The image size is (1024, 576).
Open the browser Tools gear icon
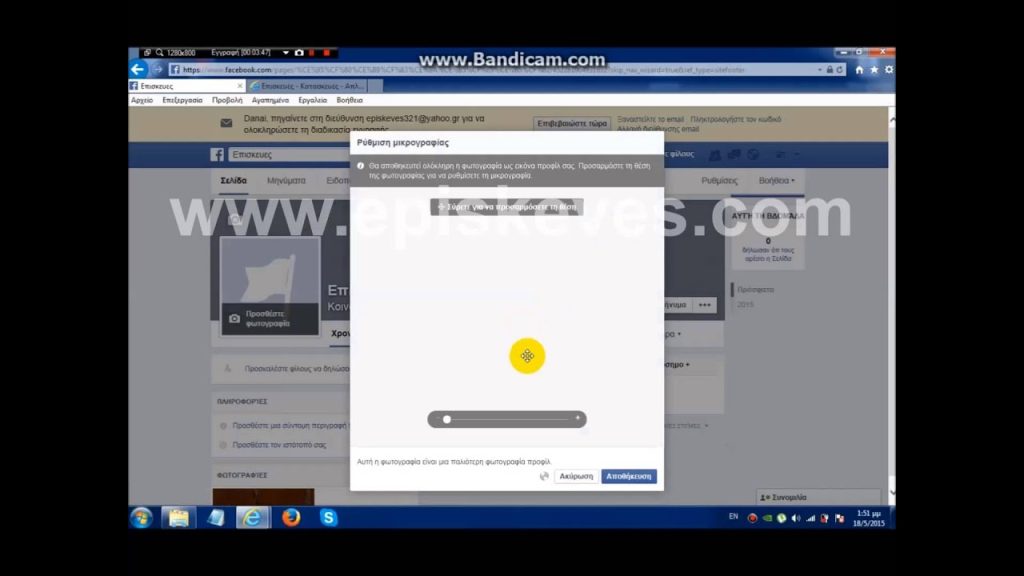889,70
